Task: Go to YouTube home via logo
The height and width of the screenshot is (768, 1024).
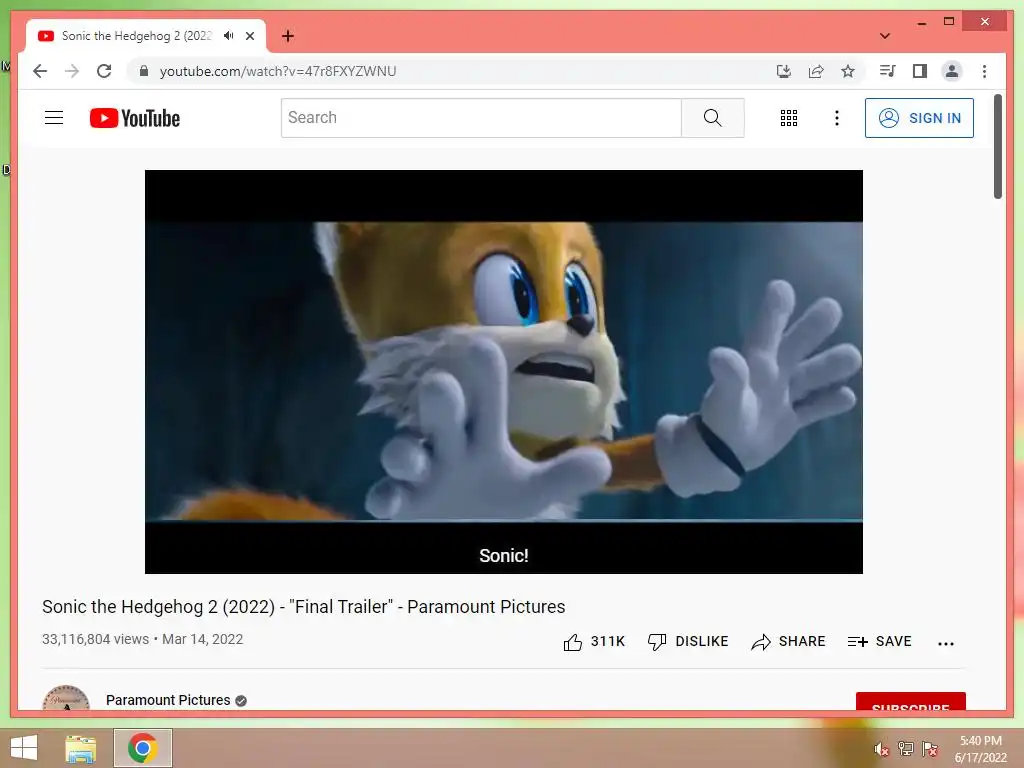Action: click(x=135, y=118)
